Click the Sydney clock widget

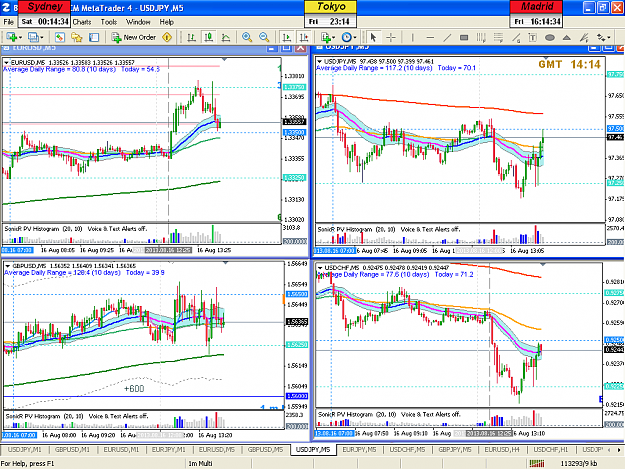[x=44, y=14]
